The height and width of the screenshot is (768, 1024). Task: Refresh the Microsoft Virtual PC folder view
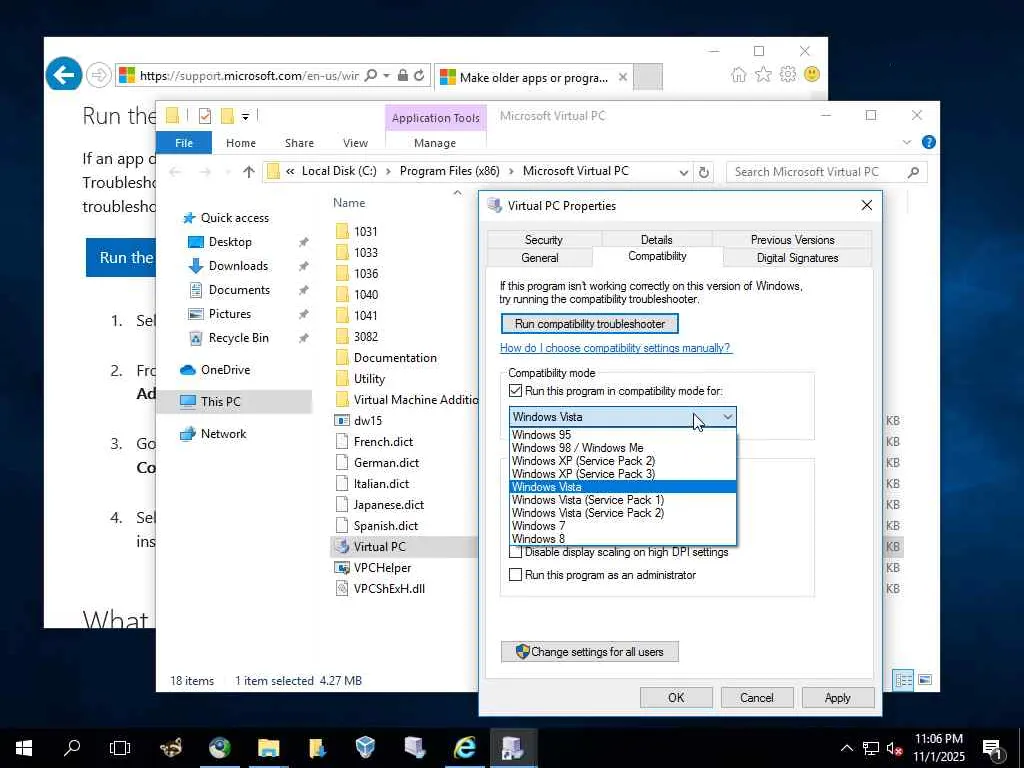[703, 172]
